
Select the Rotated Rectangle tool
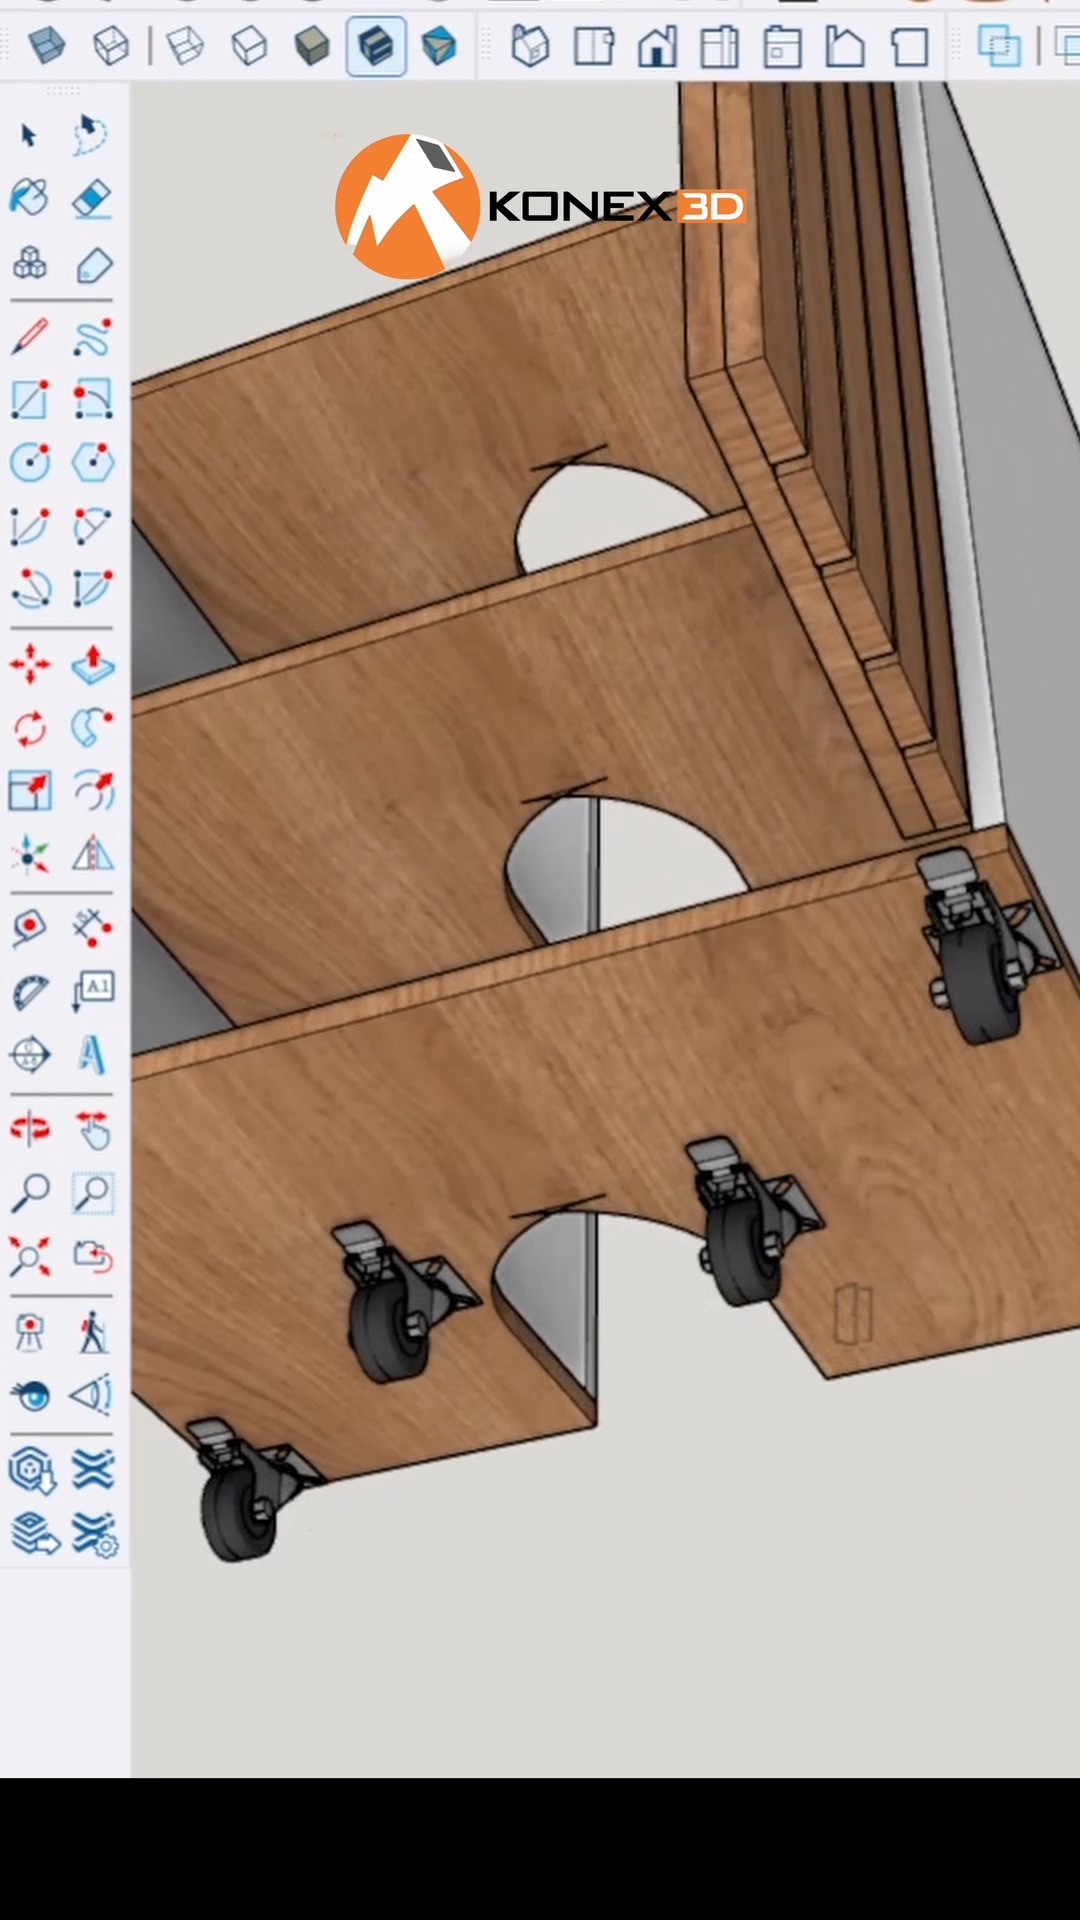[x=92, y=400]
